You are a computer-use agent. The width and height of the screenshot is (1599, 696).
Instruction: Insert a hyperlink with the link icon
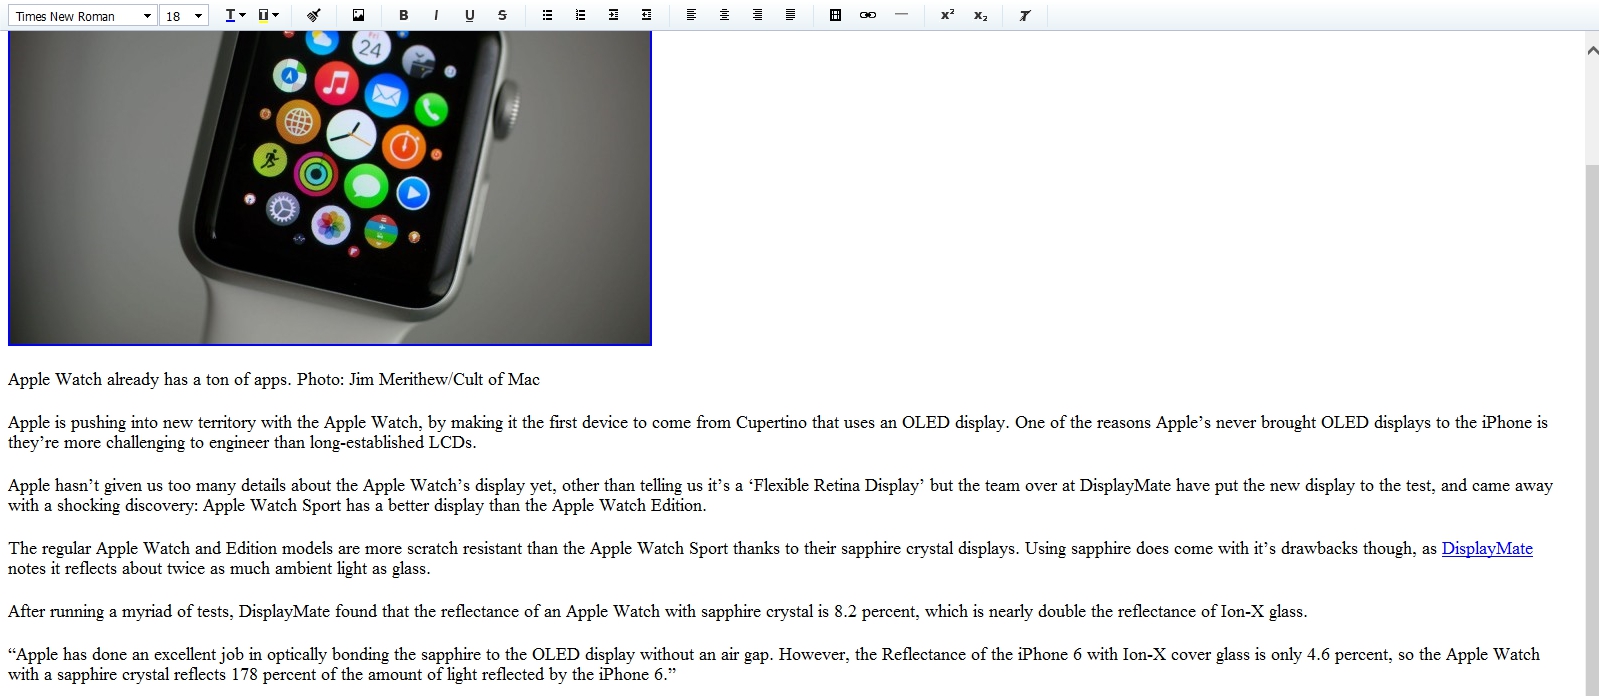click(x=868, y=15)
